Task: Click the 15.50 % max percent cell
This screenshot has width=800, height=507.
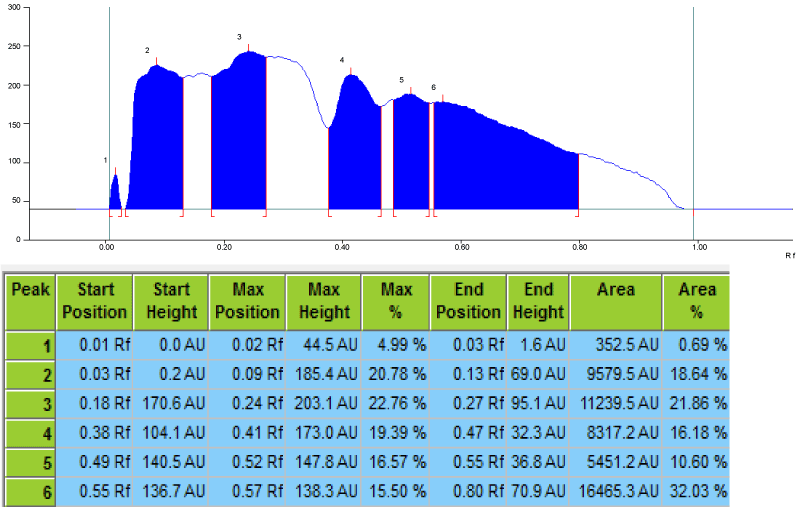Action: coord(395,492)
